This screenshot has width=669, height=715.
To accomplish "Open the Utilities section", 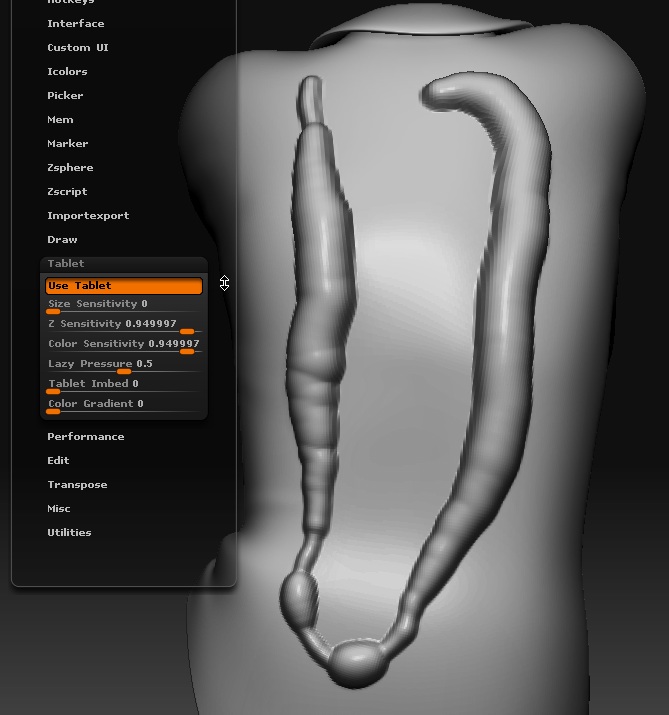I will [69, 533].
